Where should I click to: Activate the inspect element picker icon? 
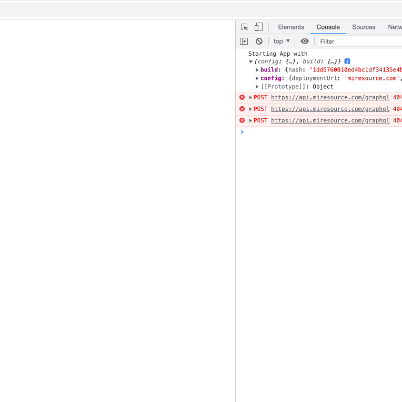click(x=244, y=27)
